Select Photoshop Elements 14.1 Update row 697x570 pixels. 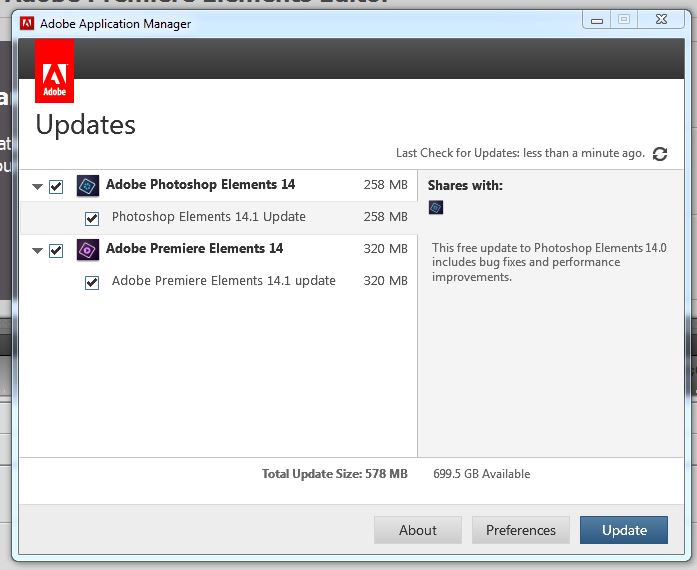point(219,217)
